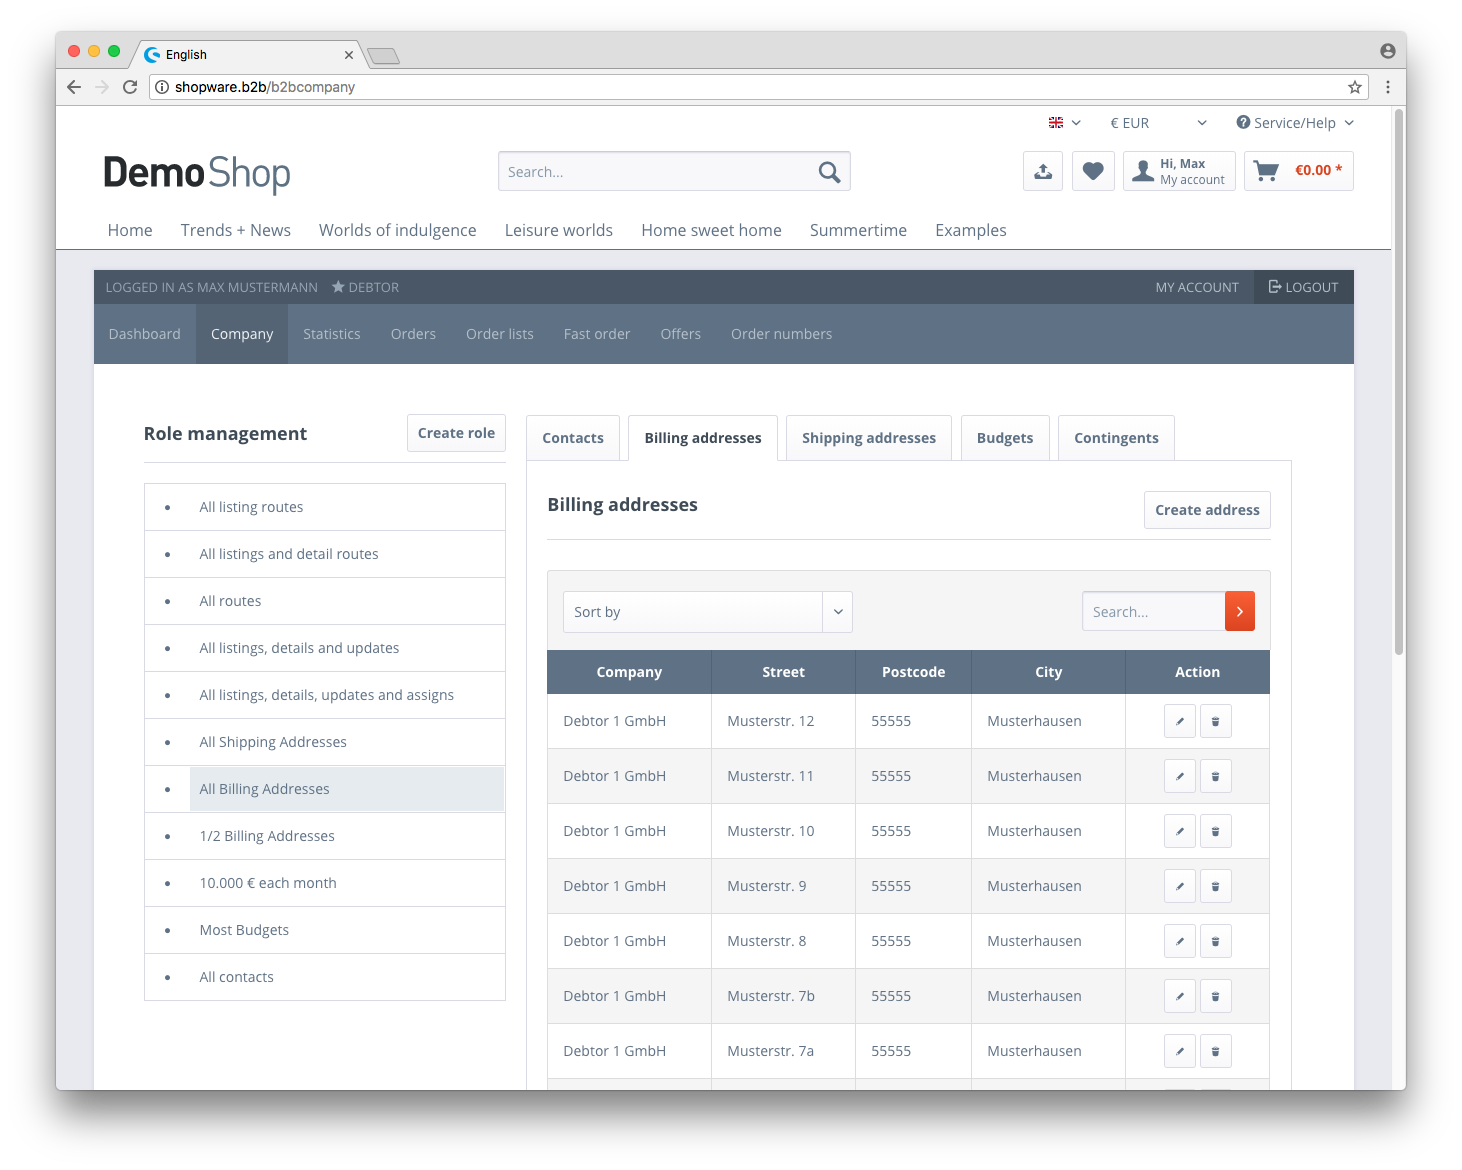Open the Sort by dropdown

(707, 612)
